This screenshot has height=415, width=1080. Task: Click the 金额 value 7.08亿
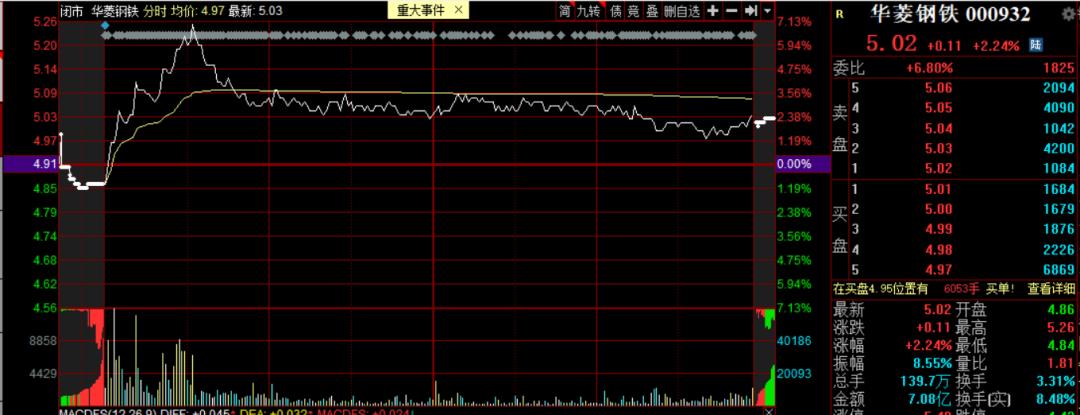(x=932, y=399)
